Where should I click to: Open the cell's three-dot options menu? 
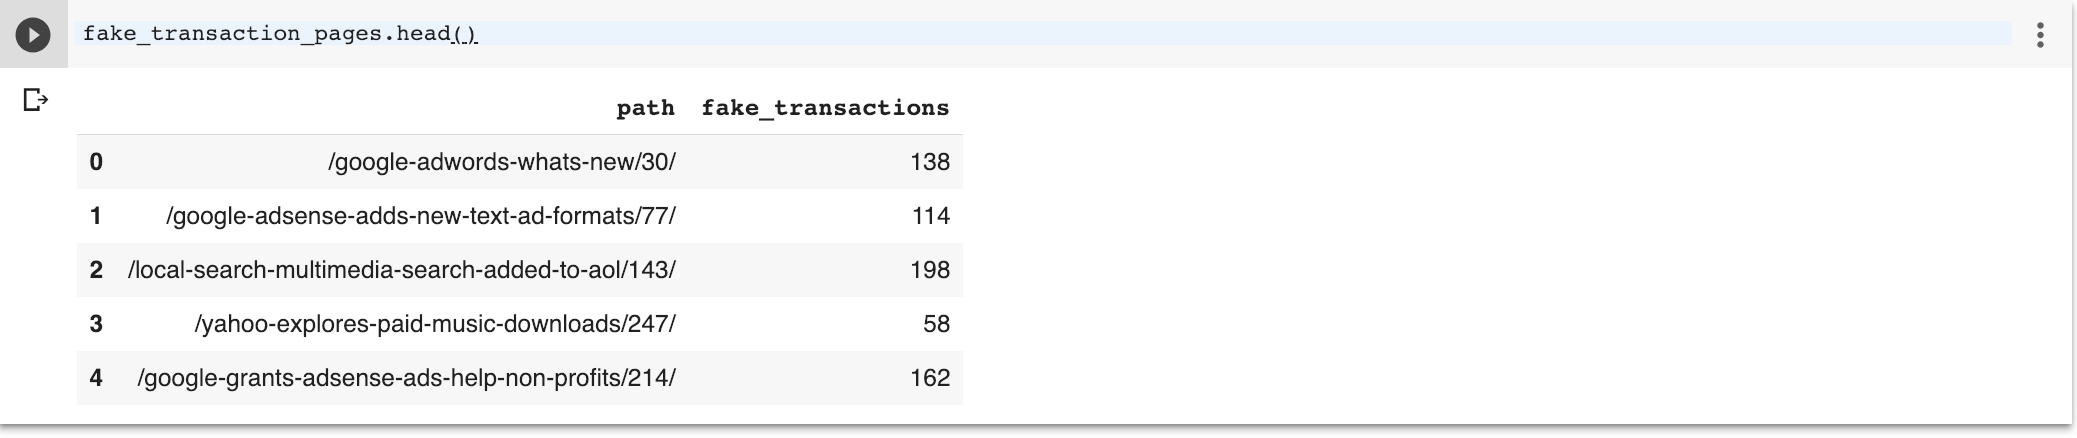pos(2039,35)
